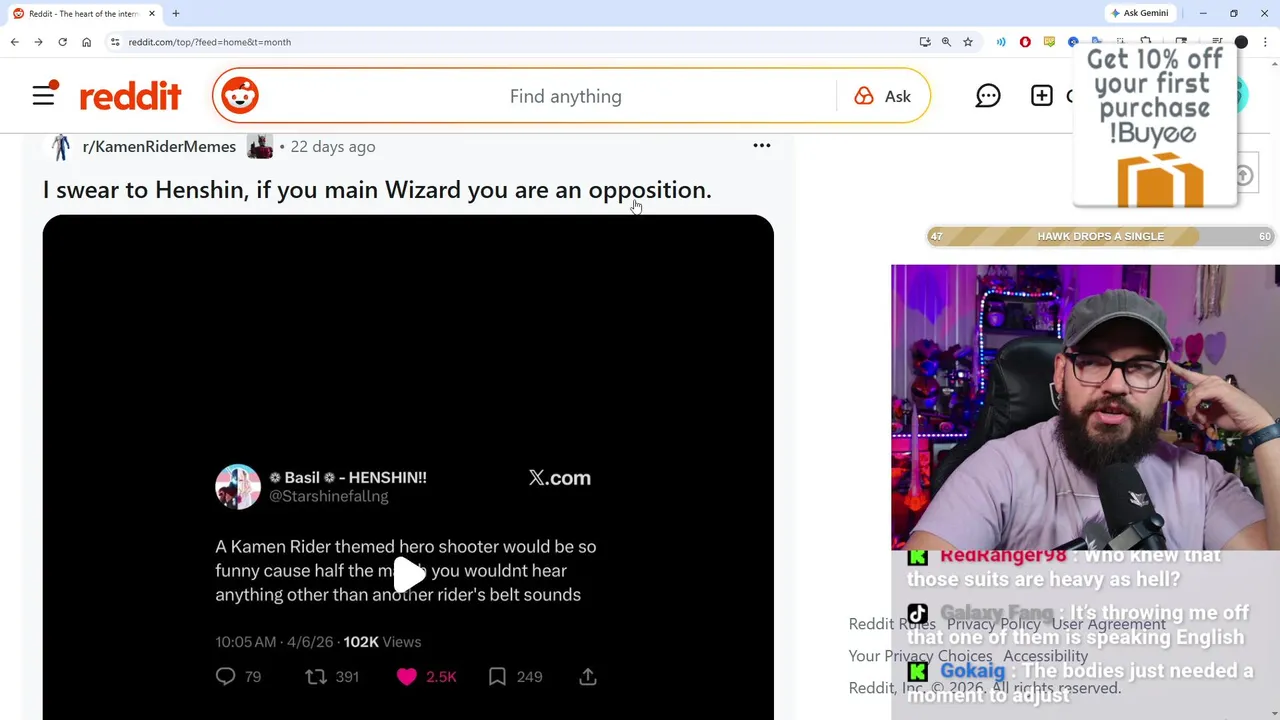
Task: Click the blue sound-wave extension icon
Action: coord(1001,42)
